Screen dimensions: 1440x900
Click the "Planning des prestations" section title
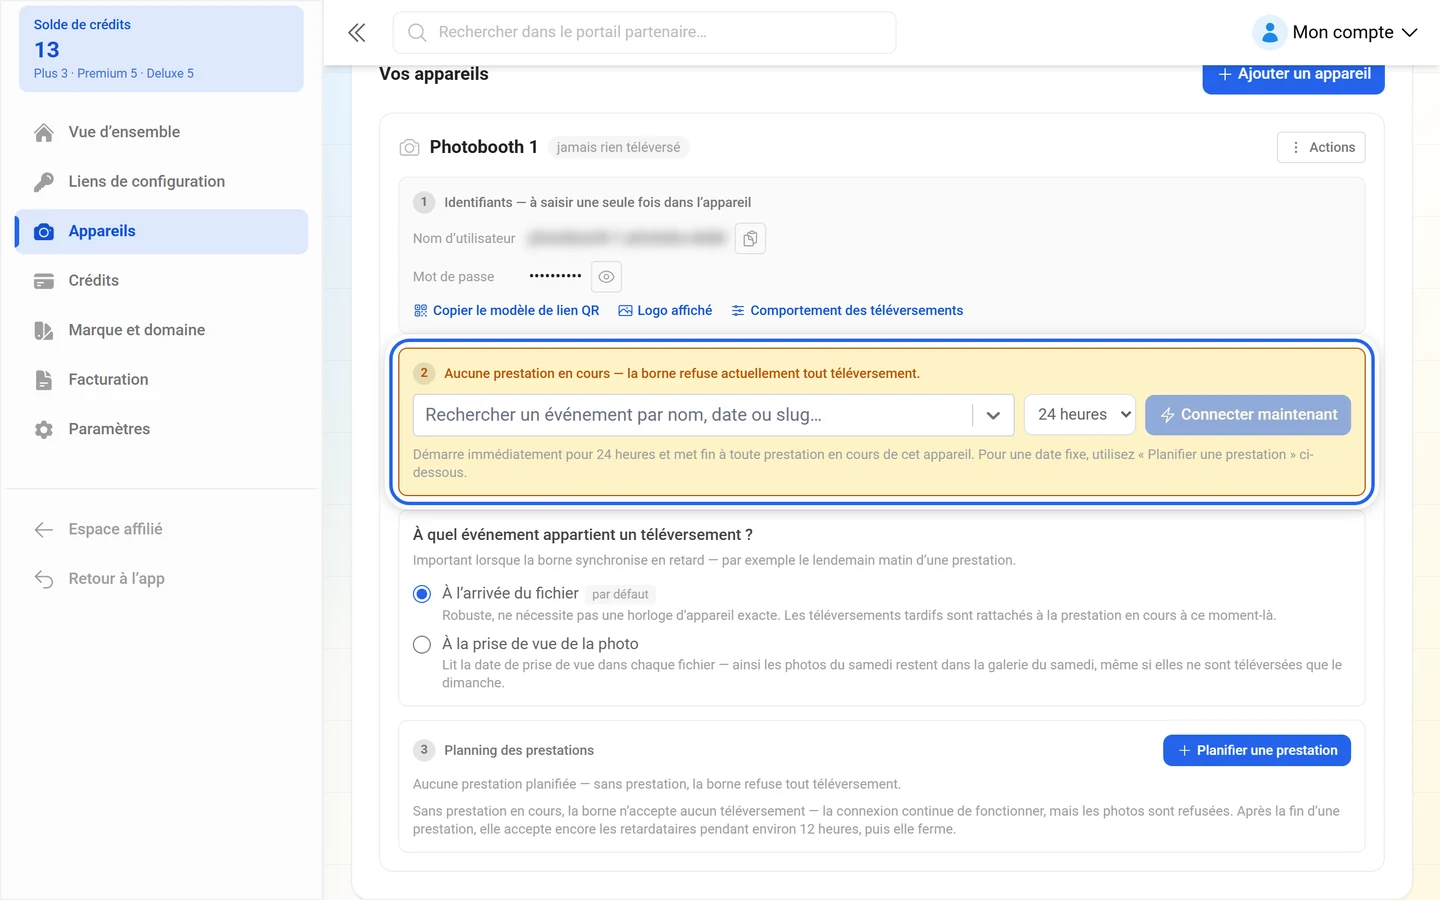point(519,751)
